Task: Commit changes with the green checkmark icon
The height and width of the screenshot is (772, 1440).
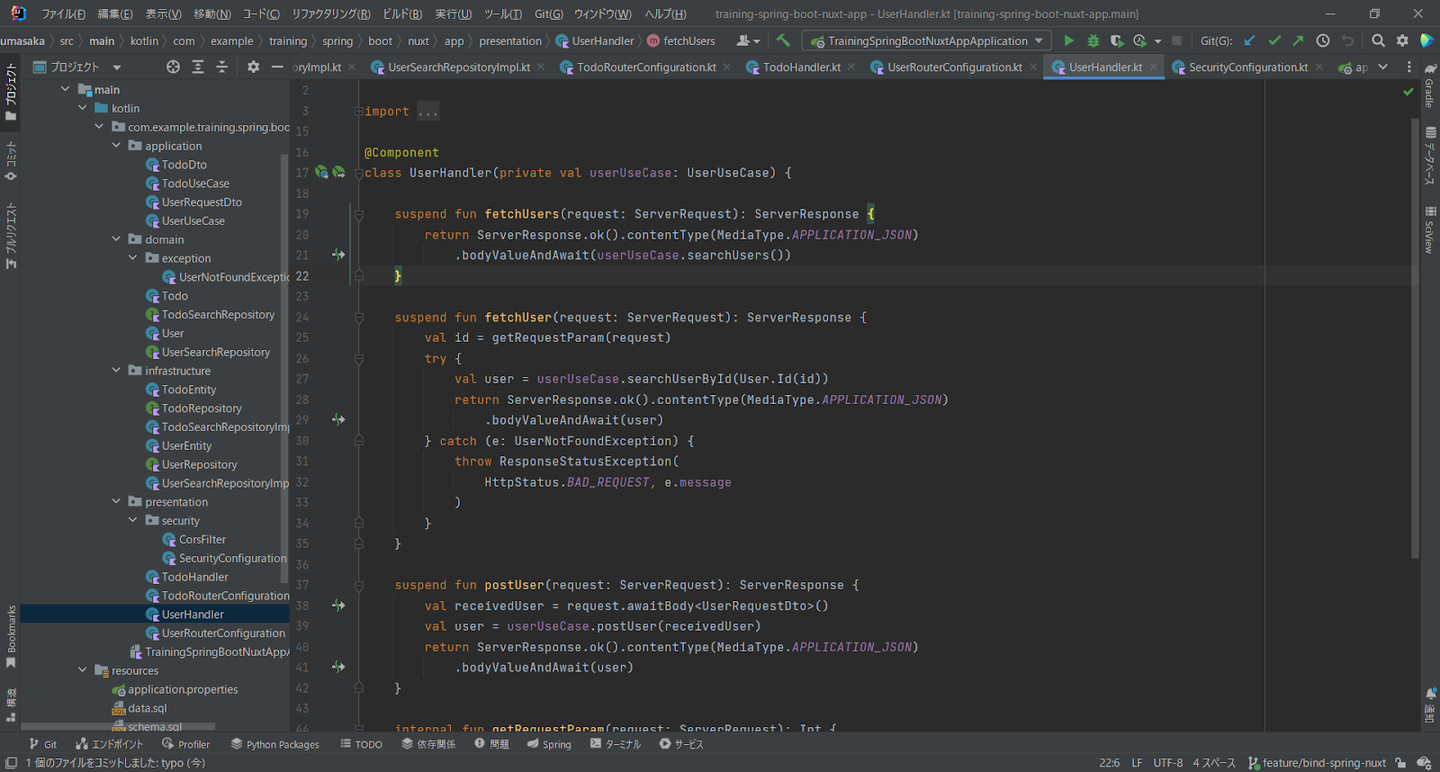Action: point(1274,41)
